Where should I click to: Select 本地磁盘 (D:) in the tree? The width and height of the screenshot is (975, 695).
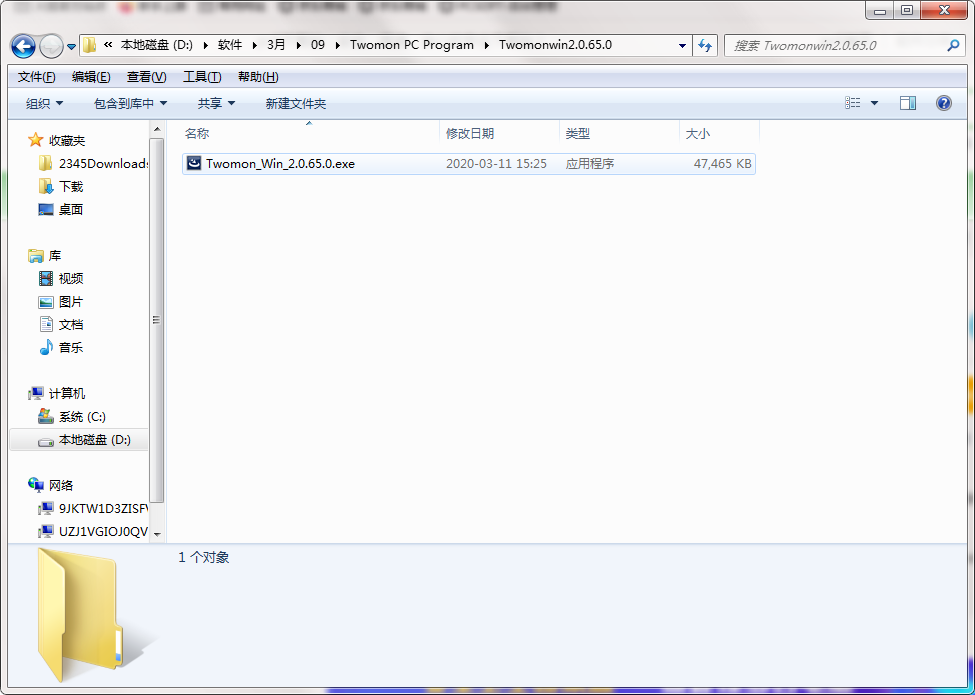pyautogui.click(x=79, y=440)
